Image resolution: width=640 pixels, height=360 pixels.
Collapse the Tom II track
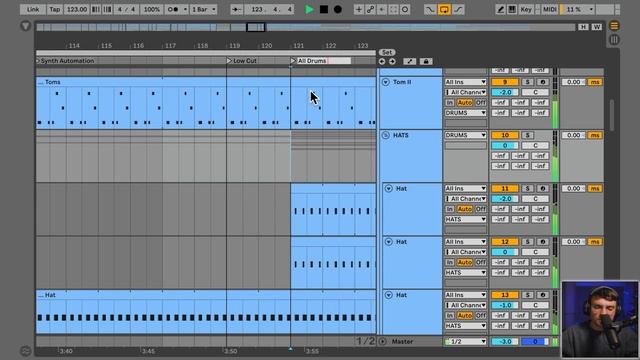coord(385,82)
